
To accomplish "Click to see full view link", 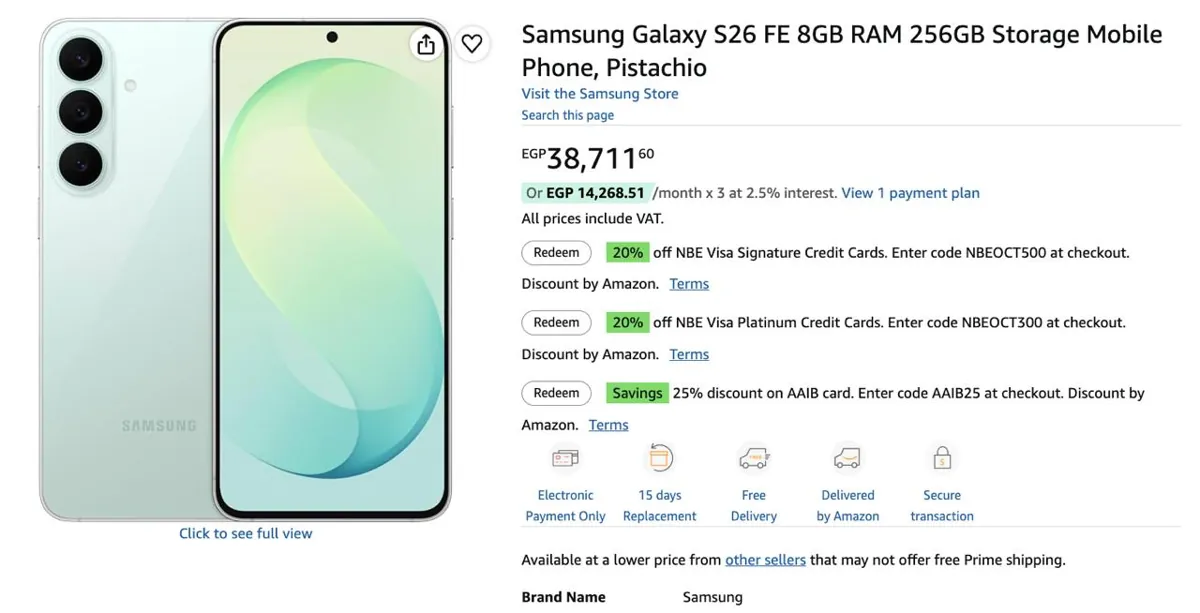I will point(246,534).
